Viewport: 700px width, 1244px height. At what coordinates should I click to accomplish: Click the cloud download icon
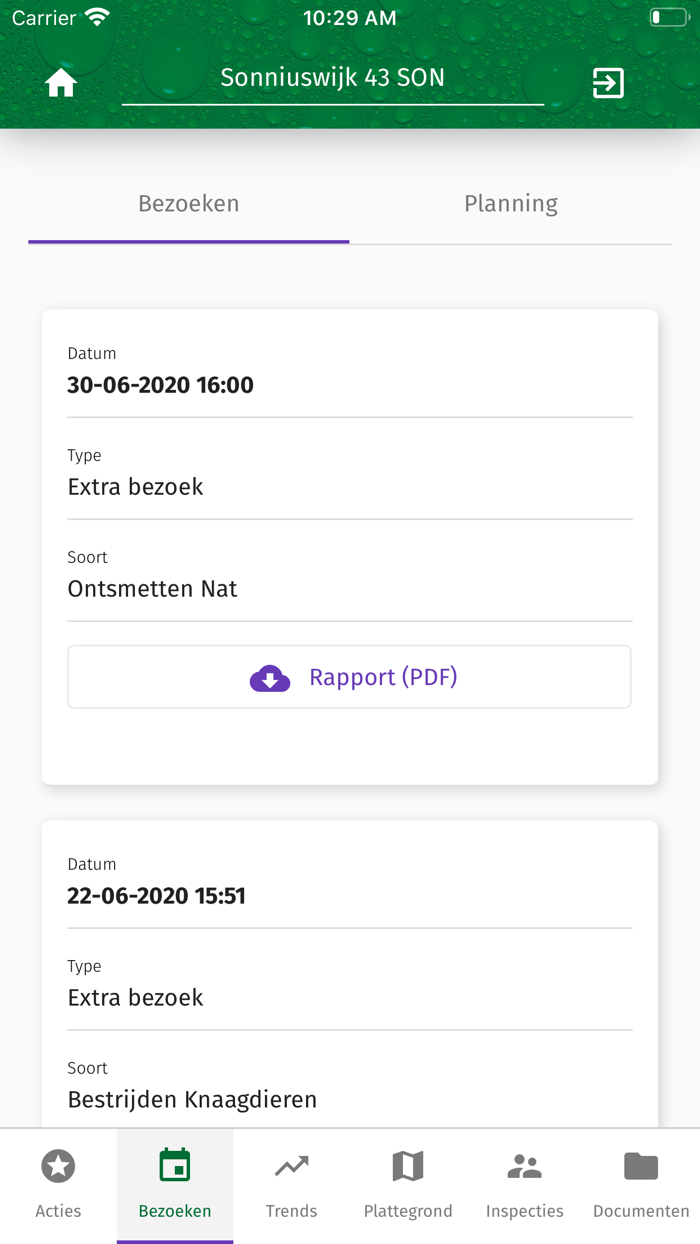point(269,678)
